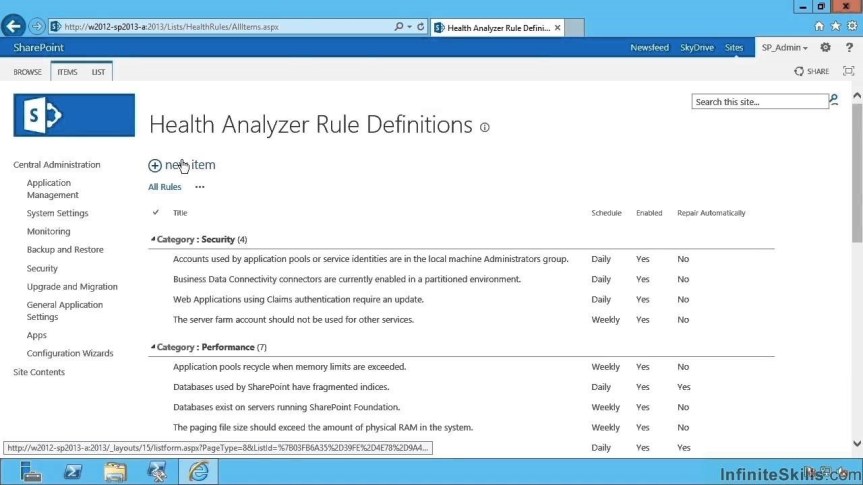
Task: Switch to the ITEMS ribbon tab
Action: [x=67, y=72]
